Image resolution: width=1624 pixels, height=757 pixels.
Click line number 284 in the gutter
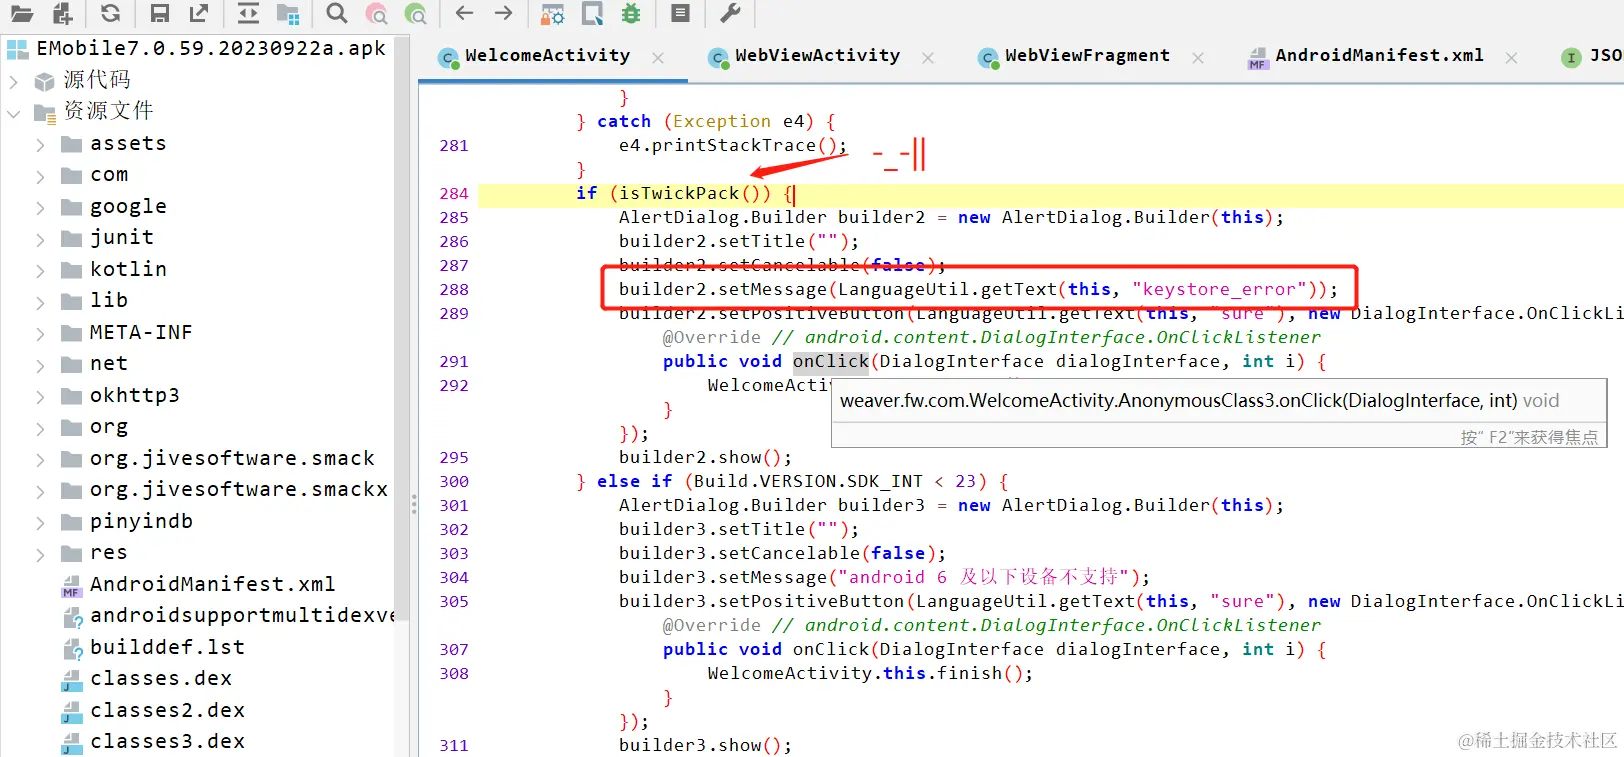454,193
